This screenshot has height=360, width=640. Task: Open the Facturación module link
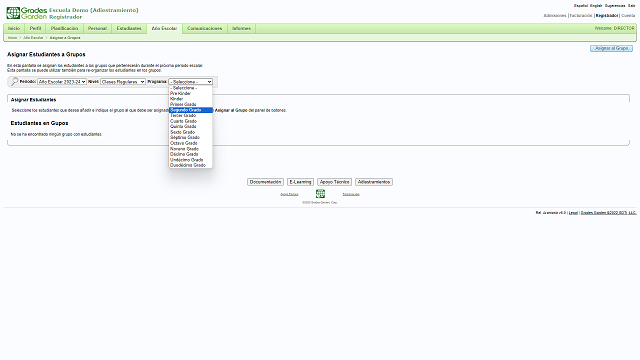coord(581,16)
